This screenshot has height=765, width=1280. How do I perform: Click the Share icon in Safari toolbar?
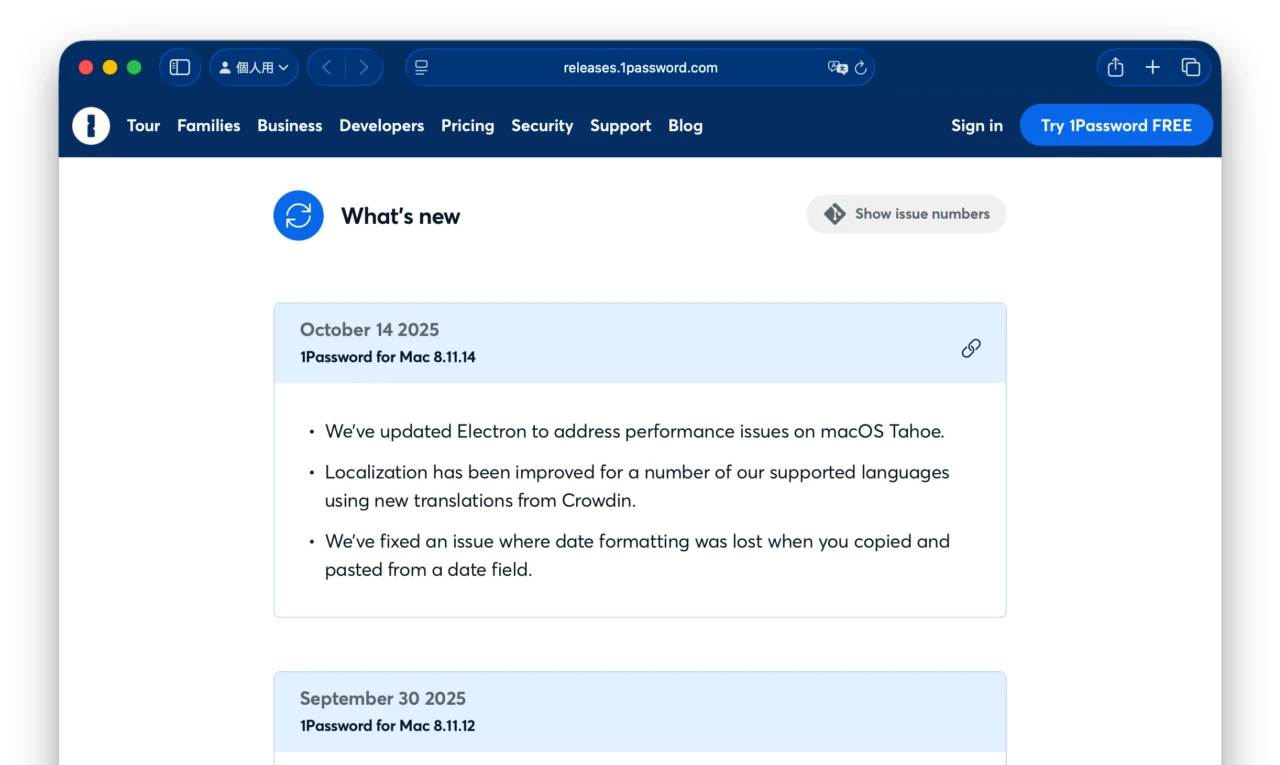1115,67
